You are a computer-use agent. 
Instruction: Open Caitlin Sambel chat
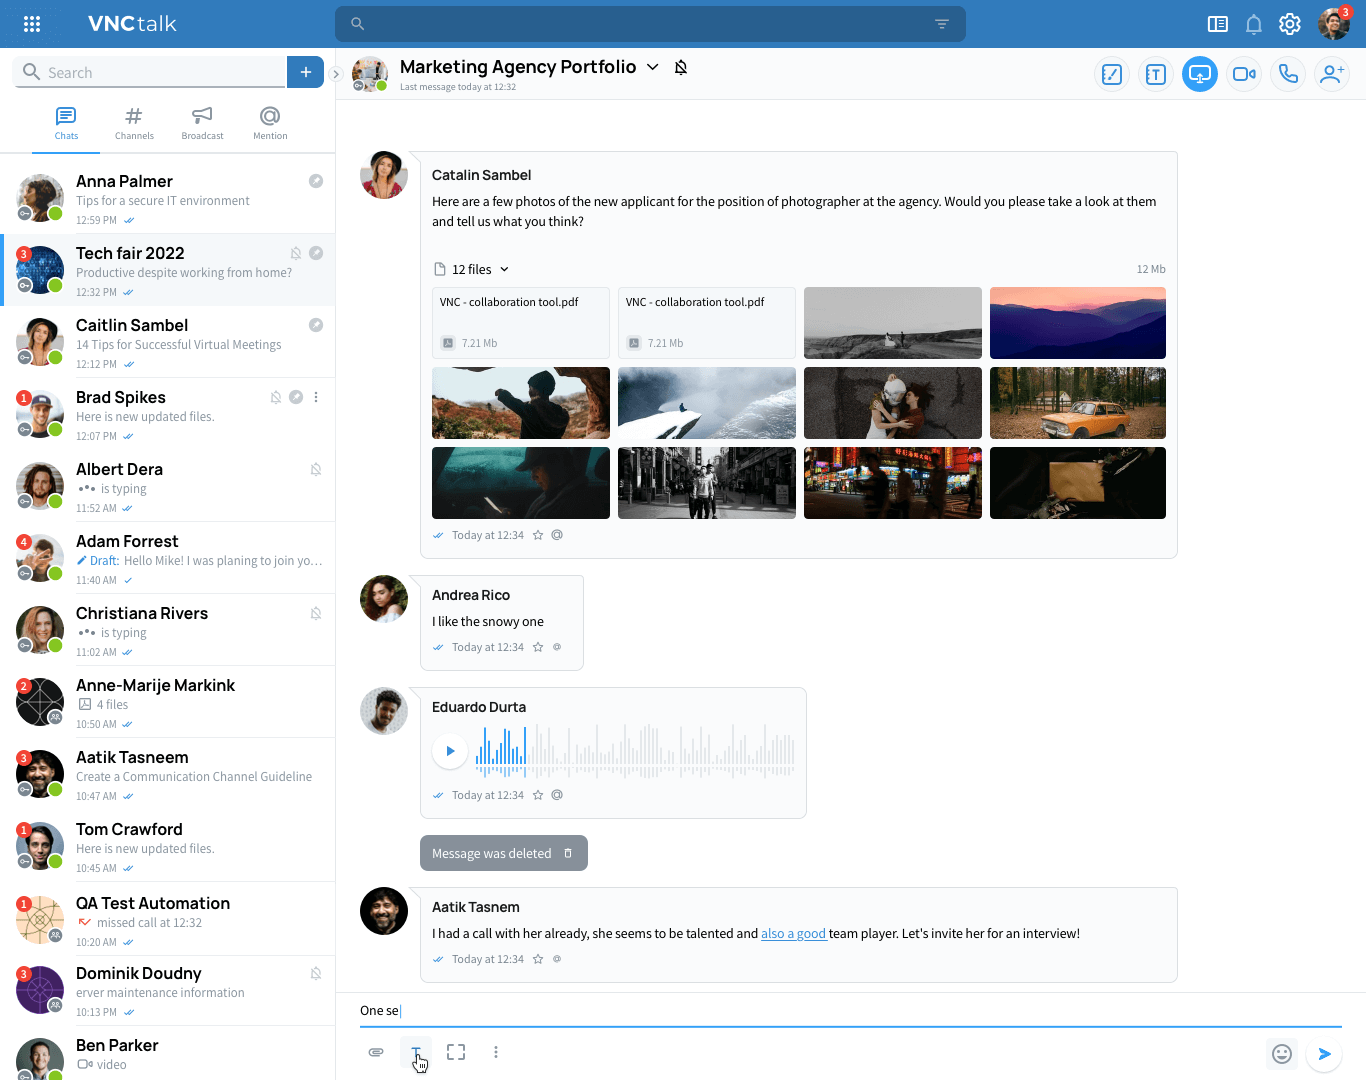pos(168,342)
